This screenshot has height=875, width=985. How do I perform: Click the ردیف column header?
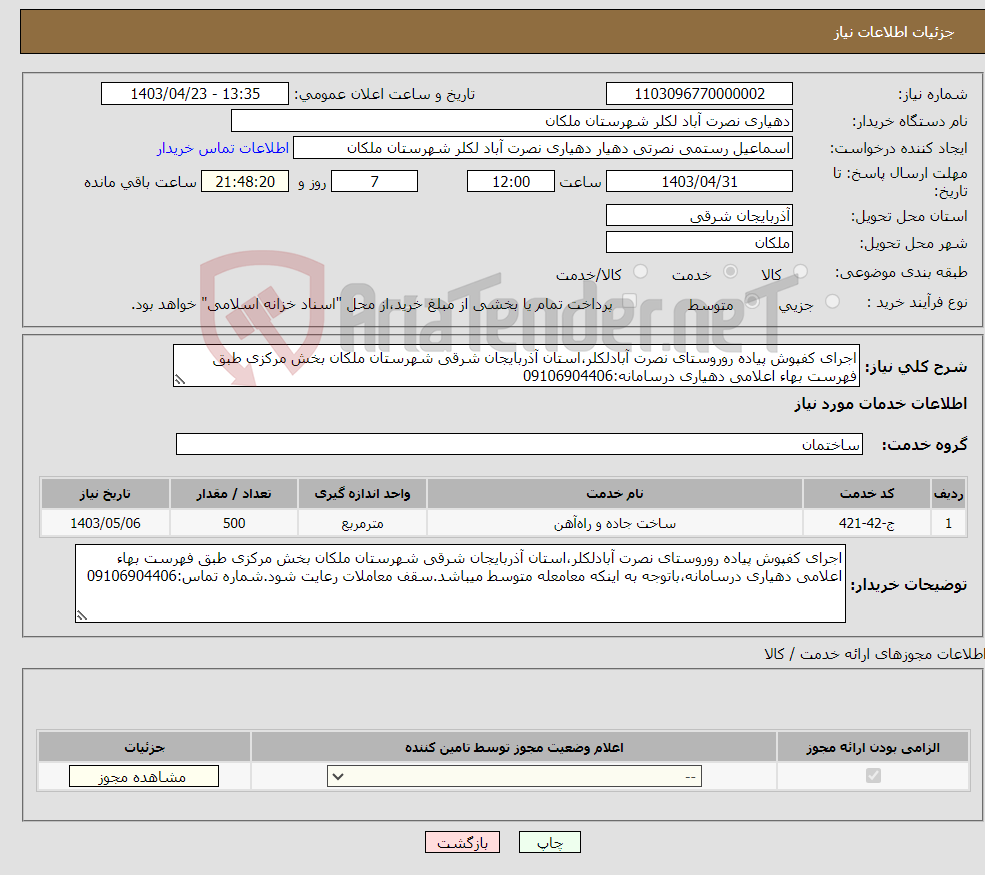pos(948,494)
